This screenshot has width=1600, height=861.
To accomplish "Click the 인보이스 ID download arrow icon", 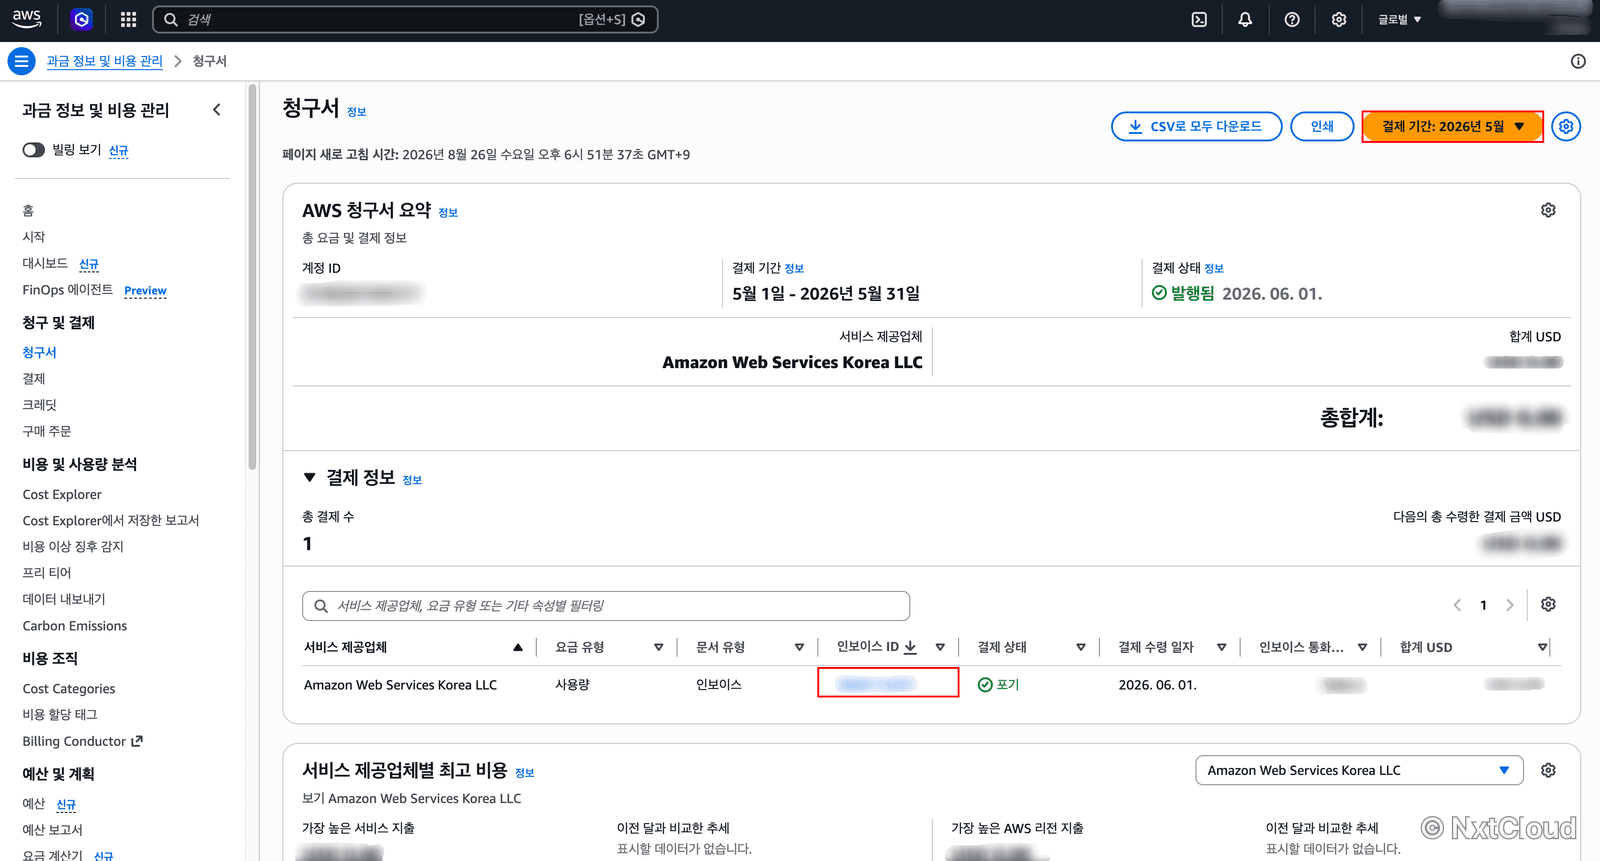I will [x=910, y=647].
